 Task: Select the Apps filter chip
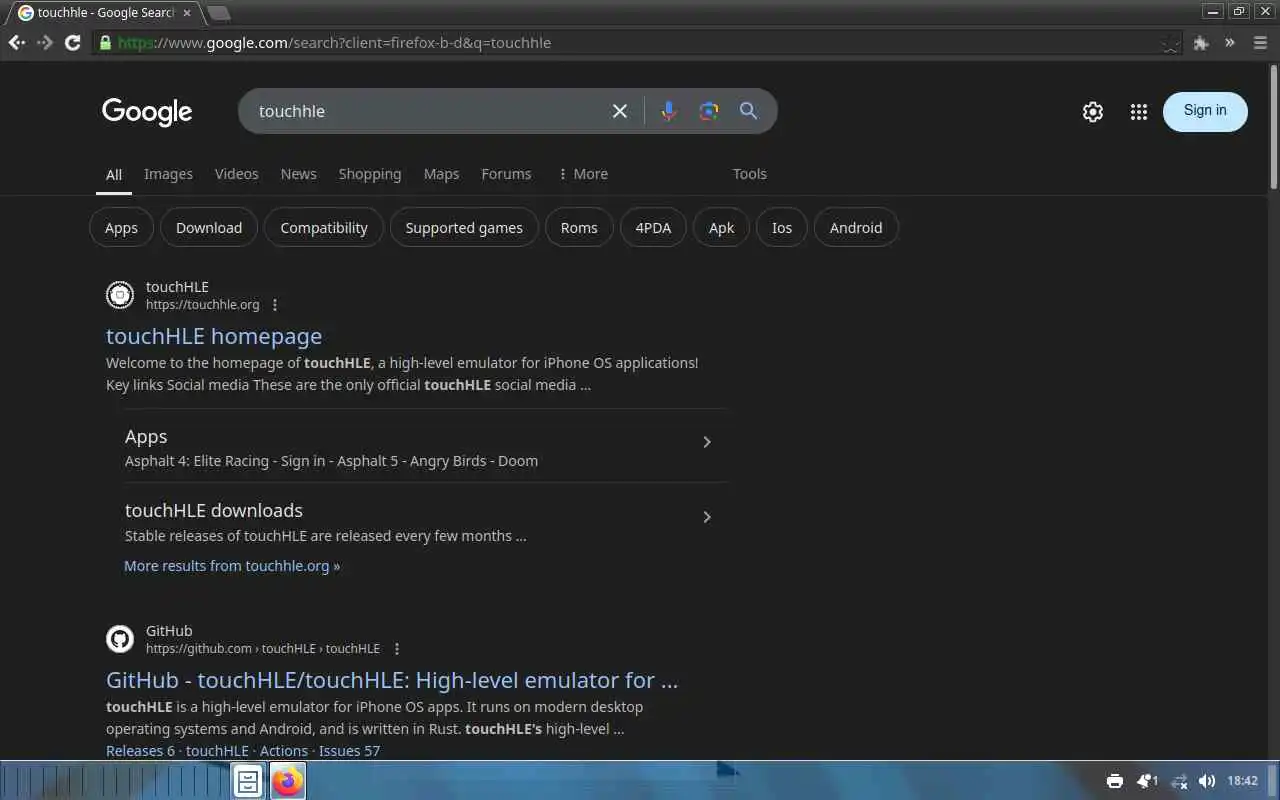click(121, 228)
